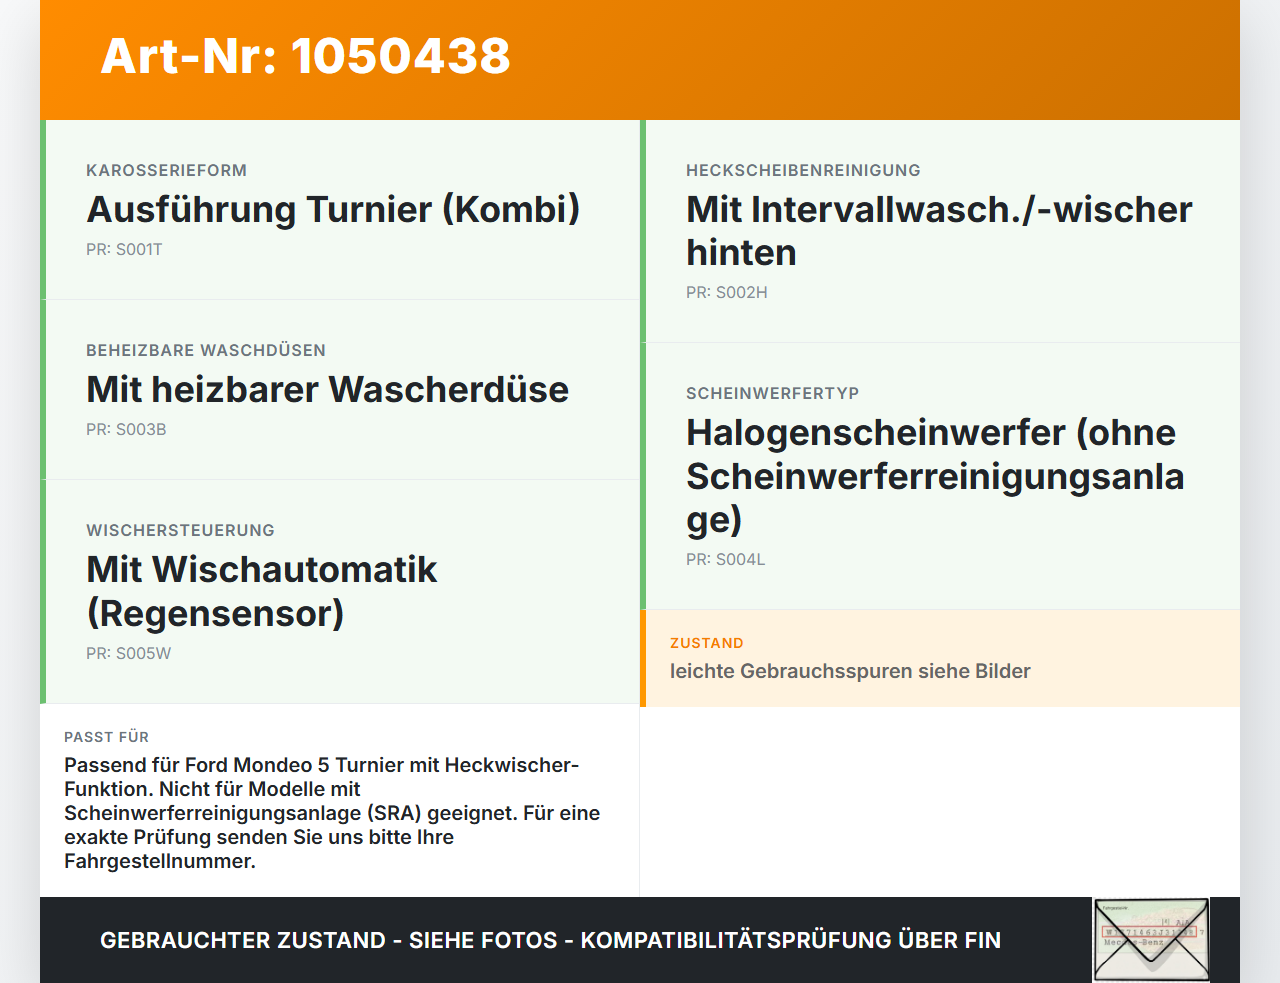The height and width of the screenshot is (983, 1280).
Task: Click the envelope VIN icon in footer
Action: point(1151,940)
